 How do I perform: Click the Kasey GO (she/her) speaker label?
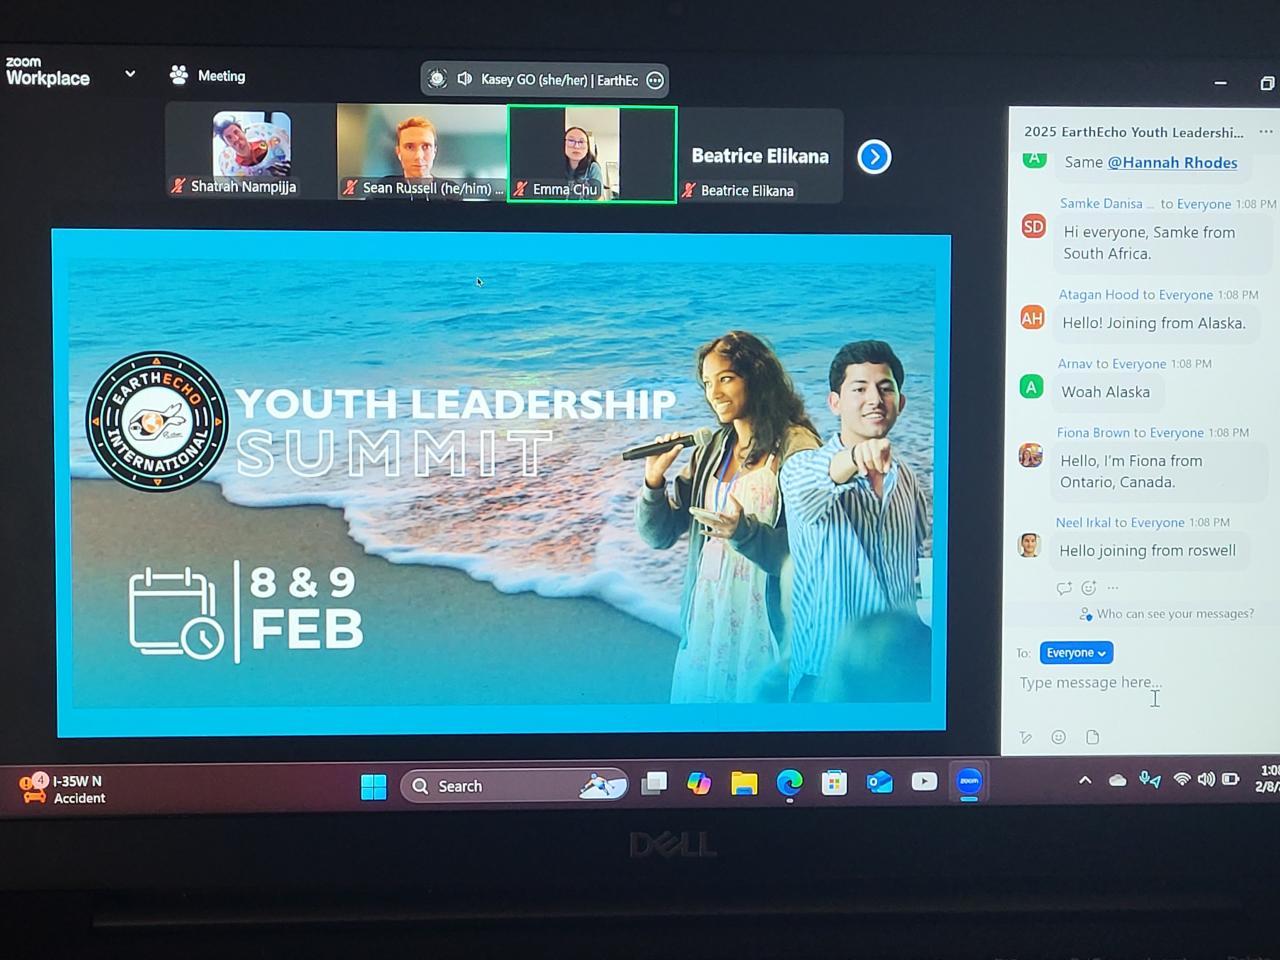click(x=559, y=80)
